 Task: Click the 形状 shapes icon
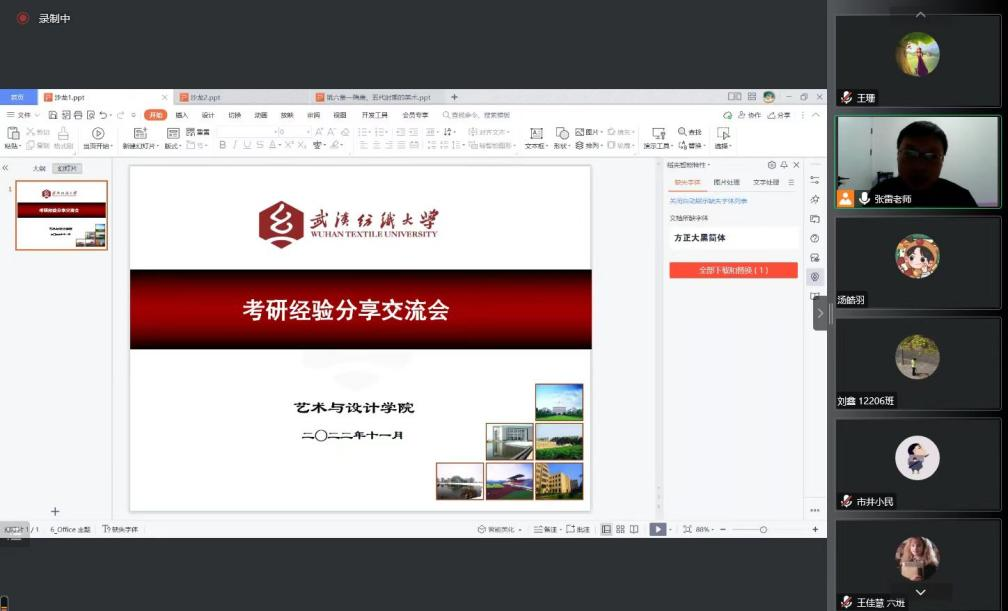[x=562, y=133]
